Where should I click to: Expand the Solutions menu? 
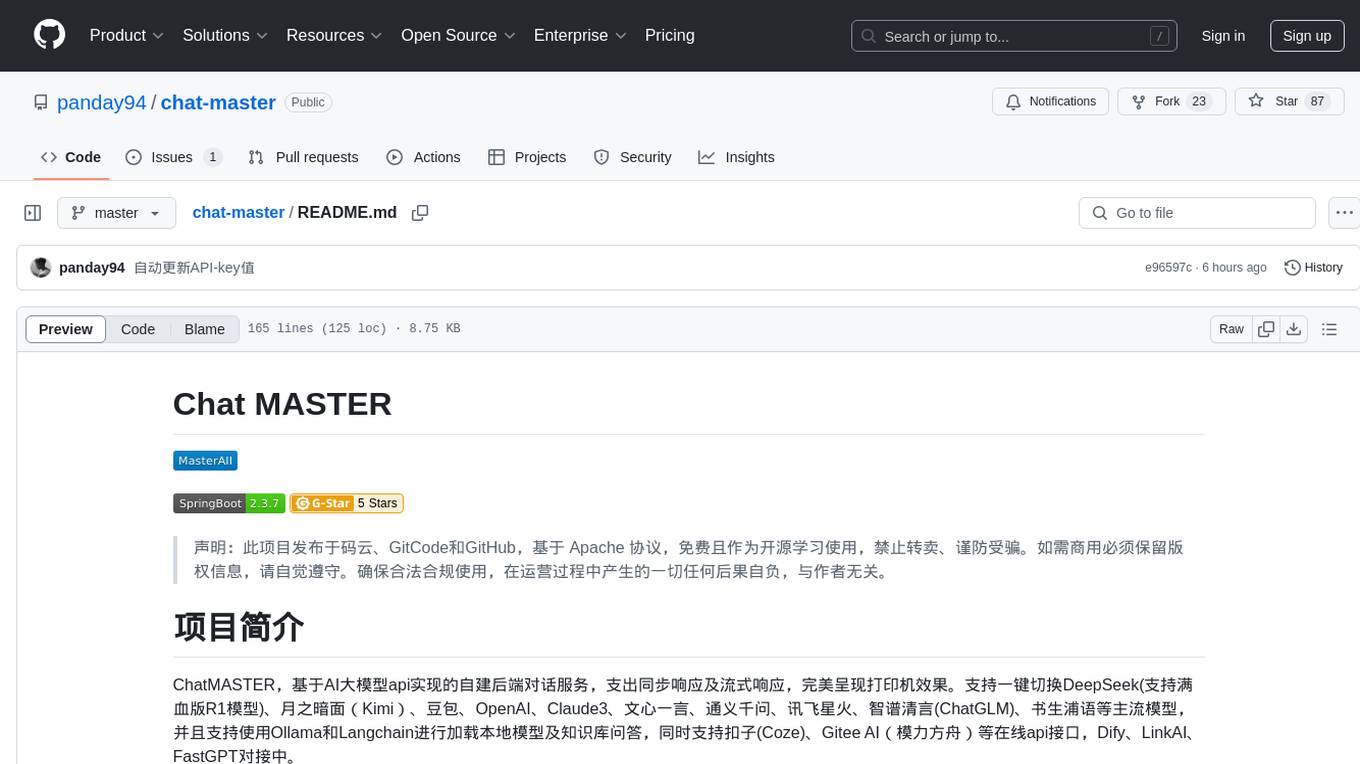tap(225, 35)
